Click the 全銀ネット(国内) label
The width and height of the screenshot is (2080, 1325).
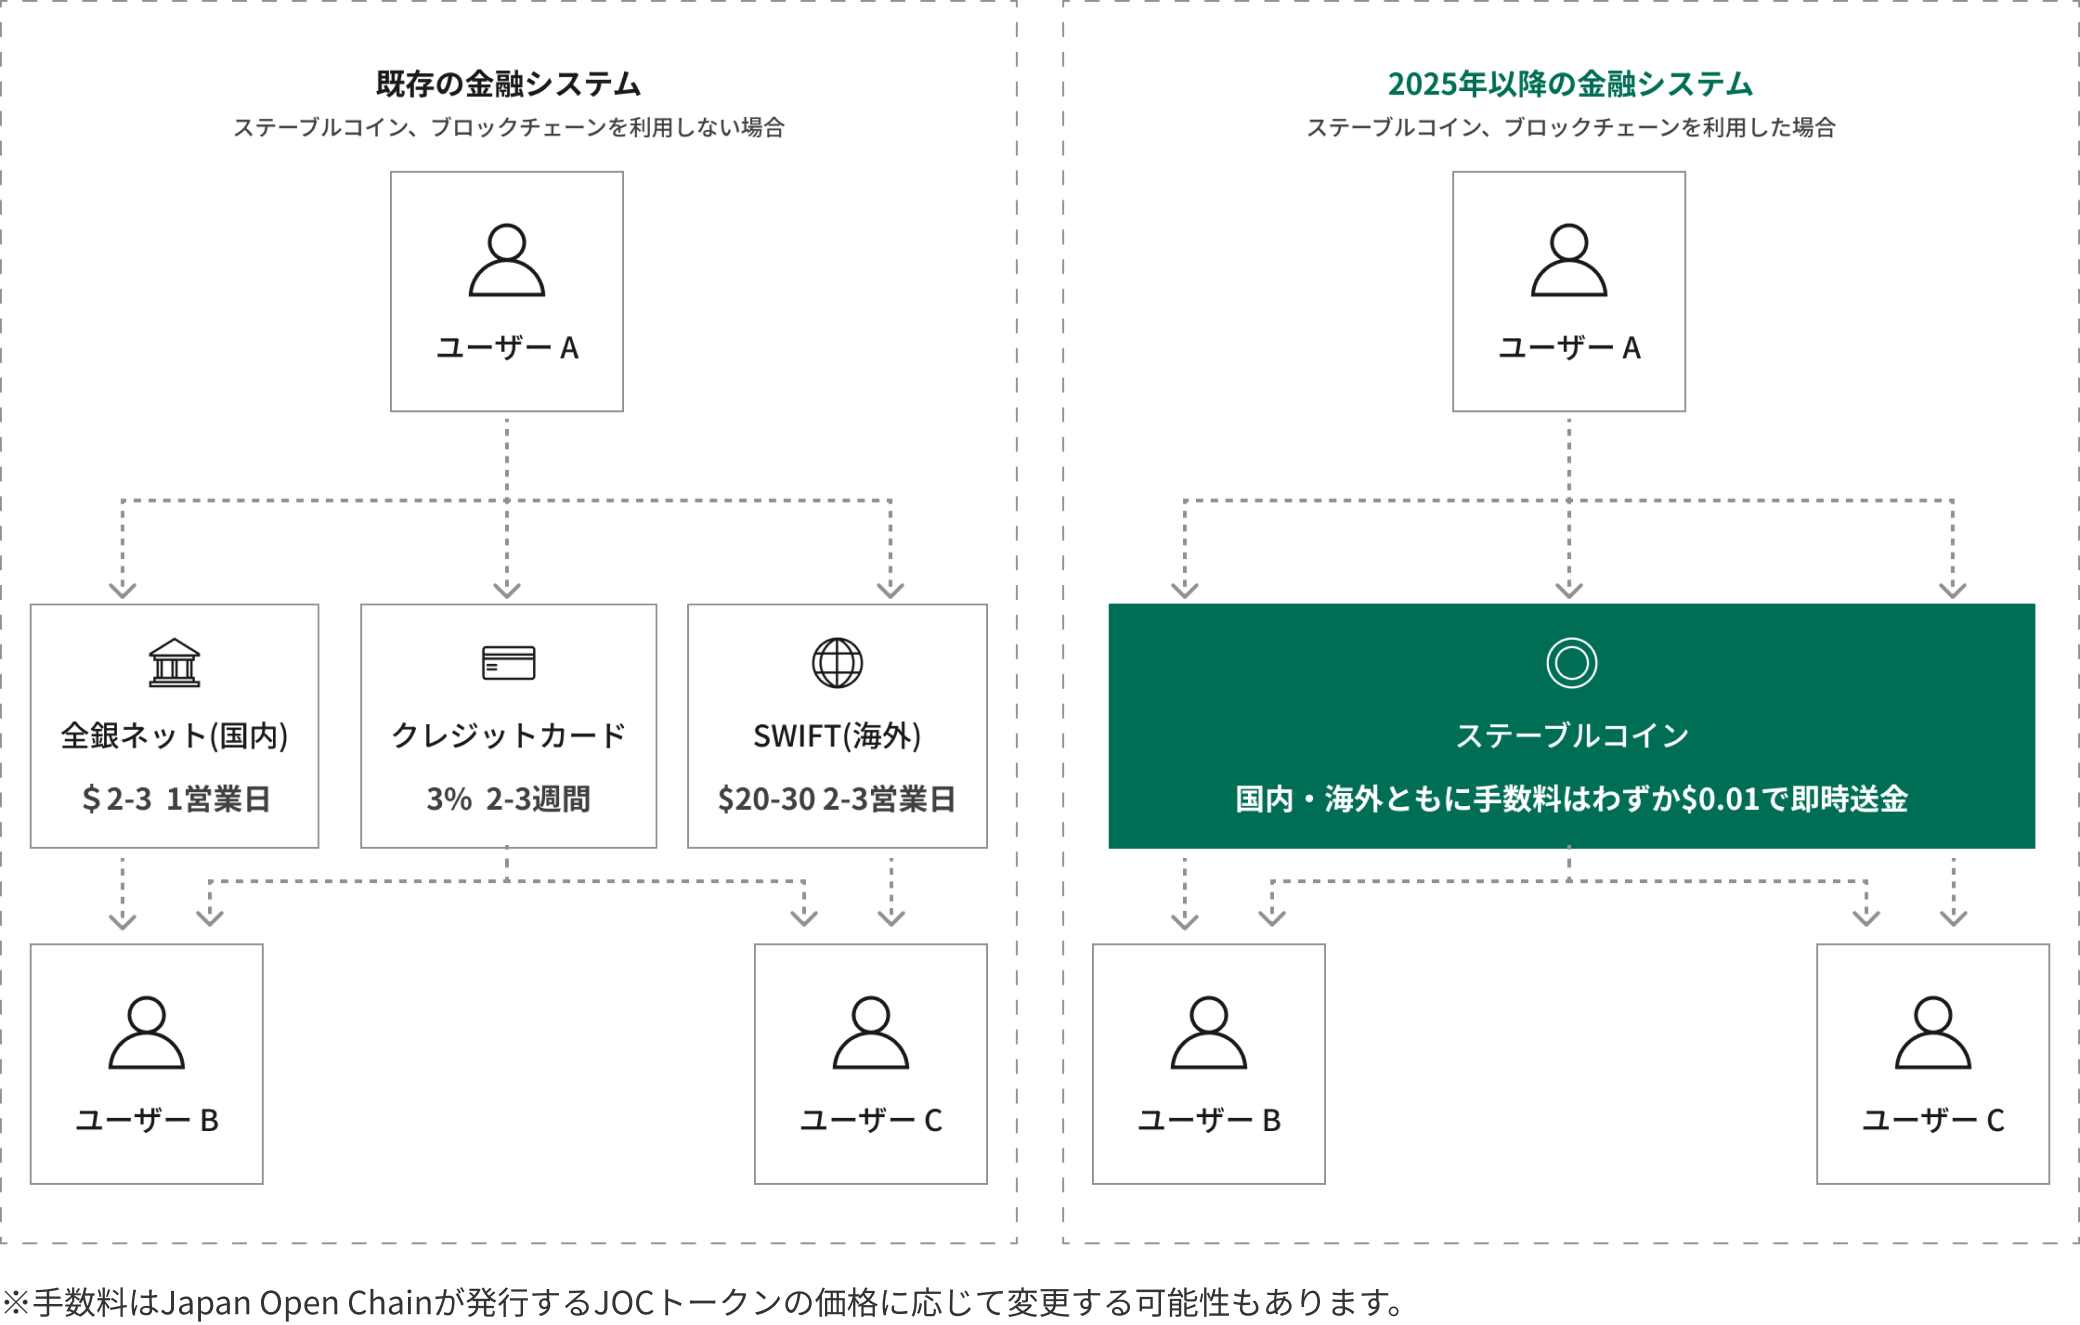pos(175,736)
